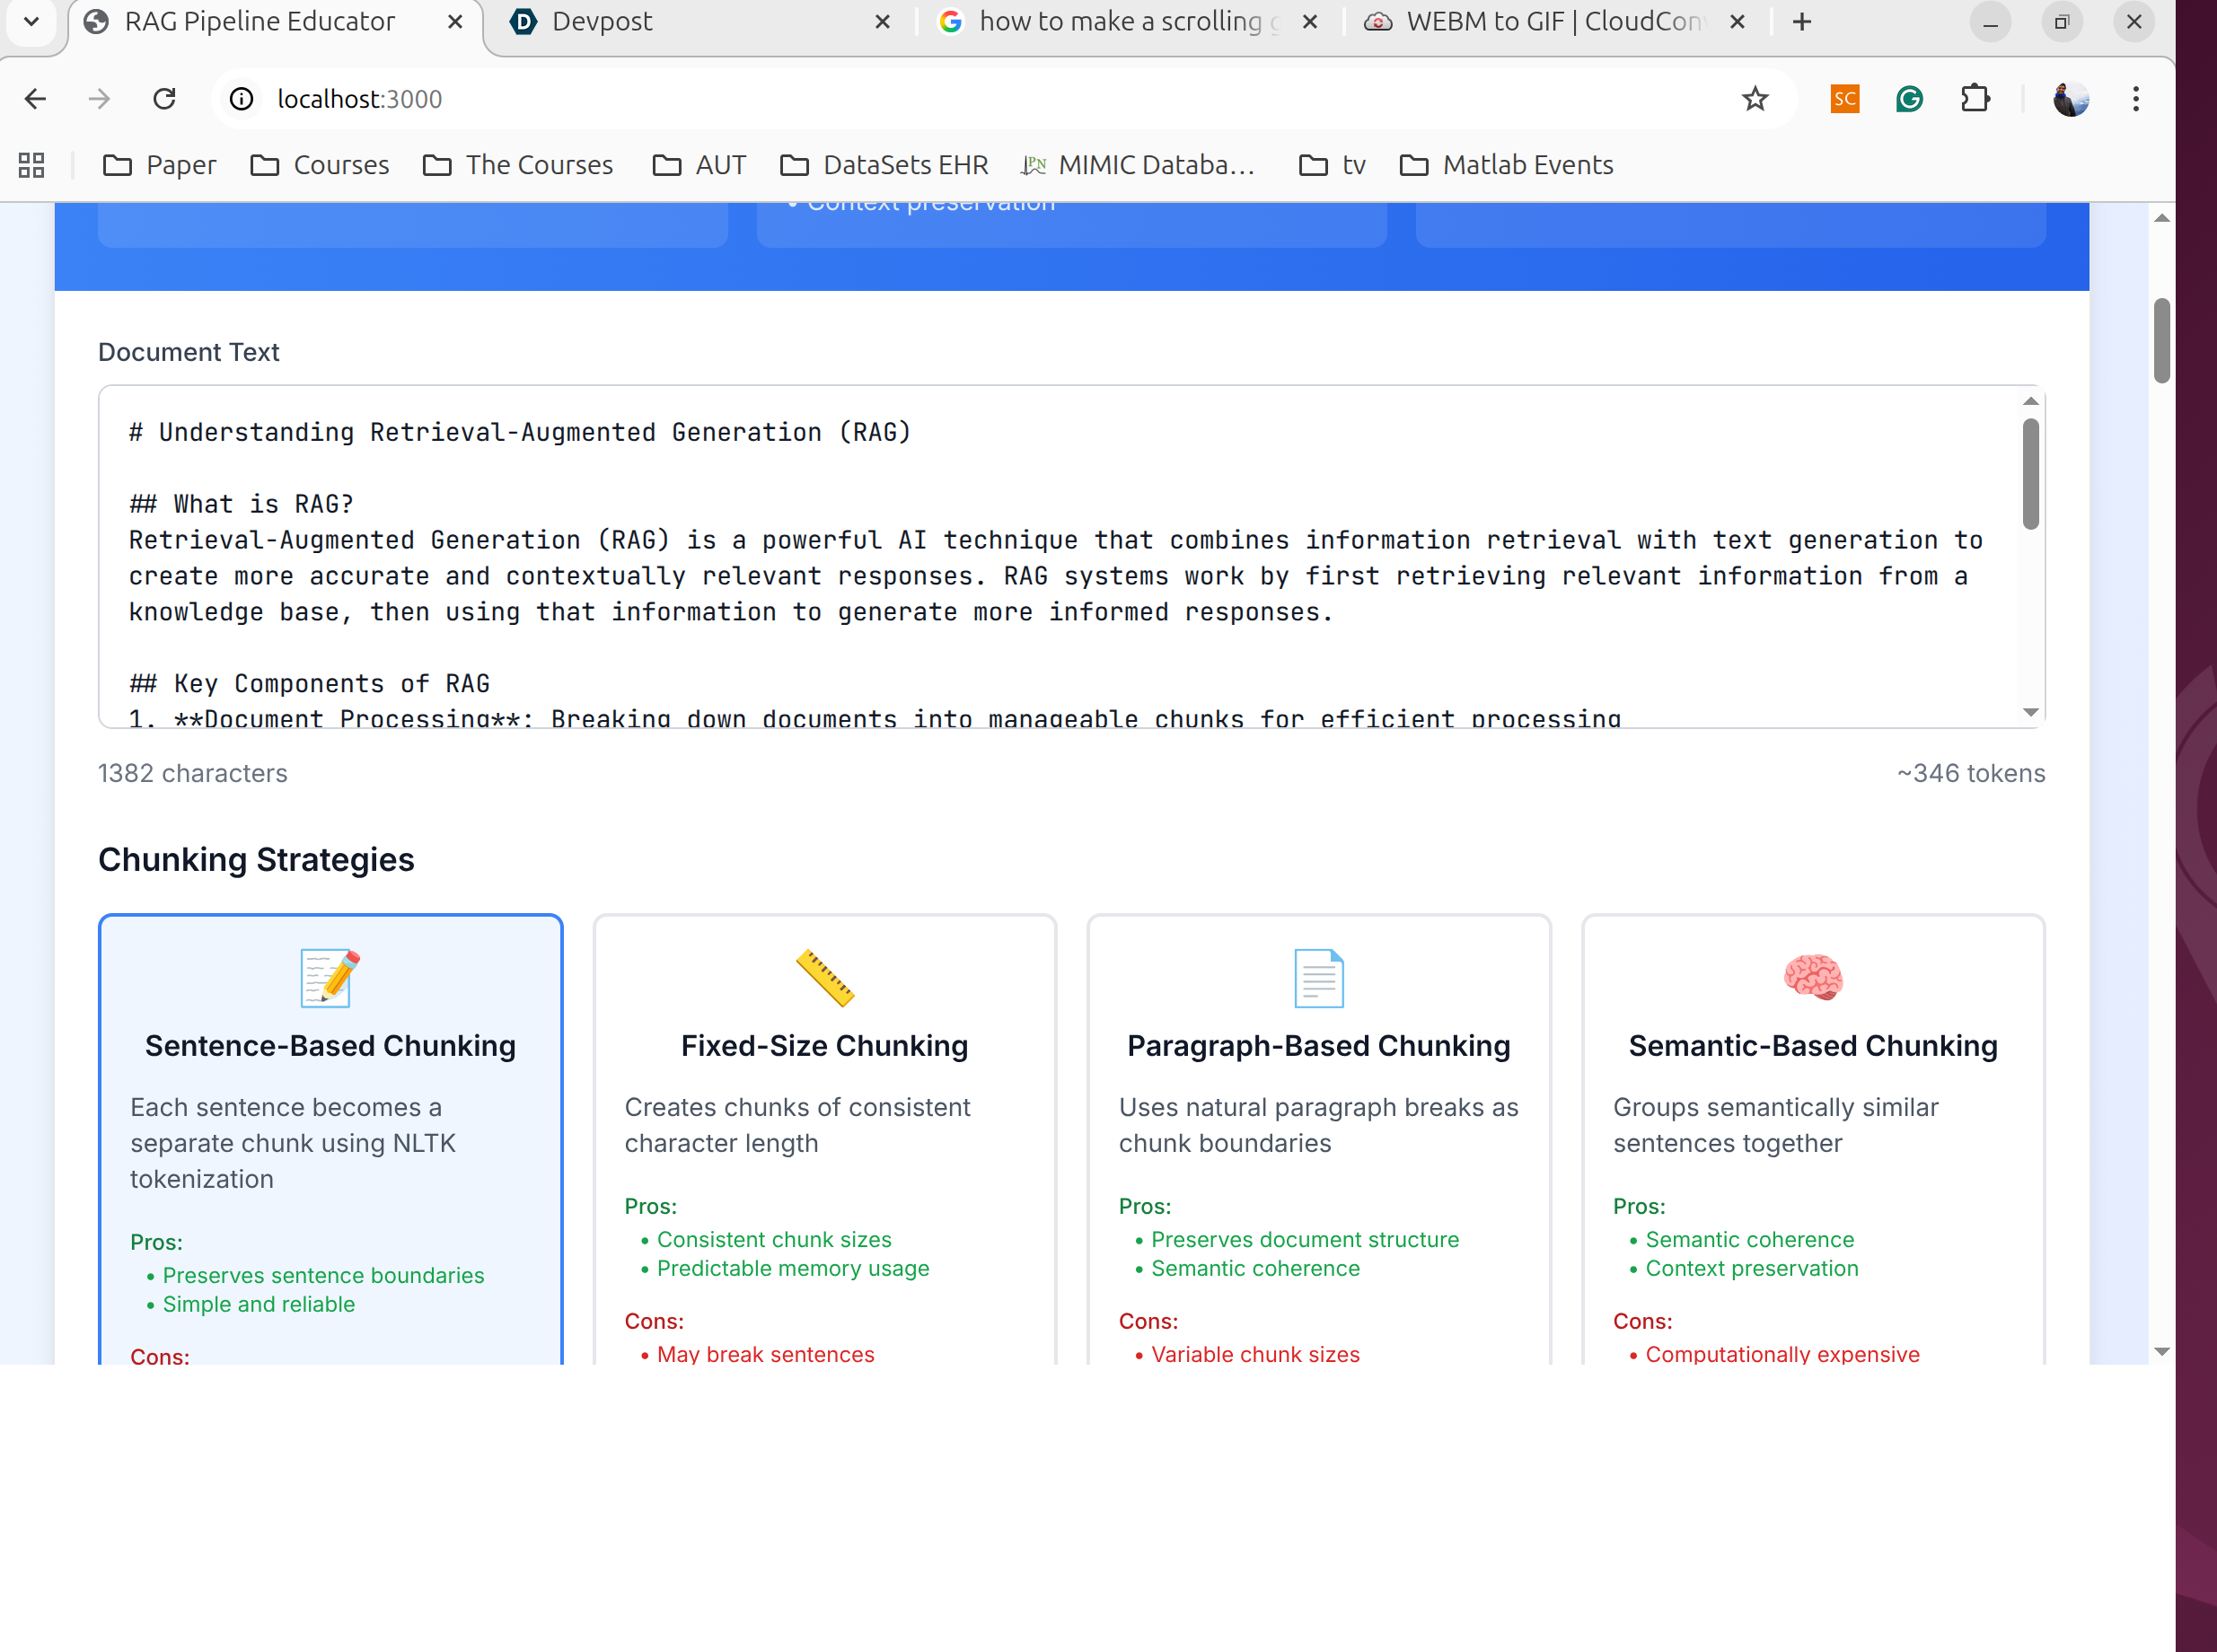The image size is (2217, 1652).
Task: Click the browser reload icon
Action: click(164, 99)
